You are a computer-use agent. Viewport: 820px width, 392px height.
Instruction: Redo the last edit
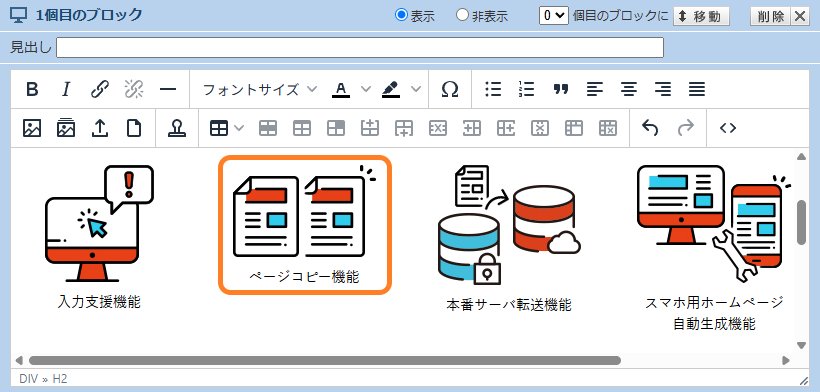point(685,128)
